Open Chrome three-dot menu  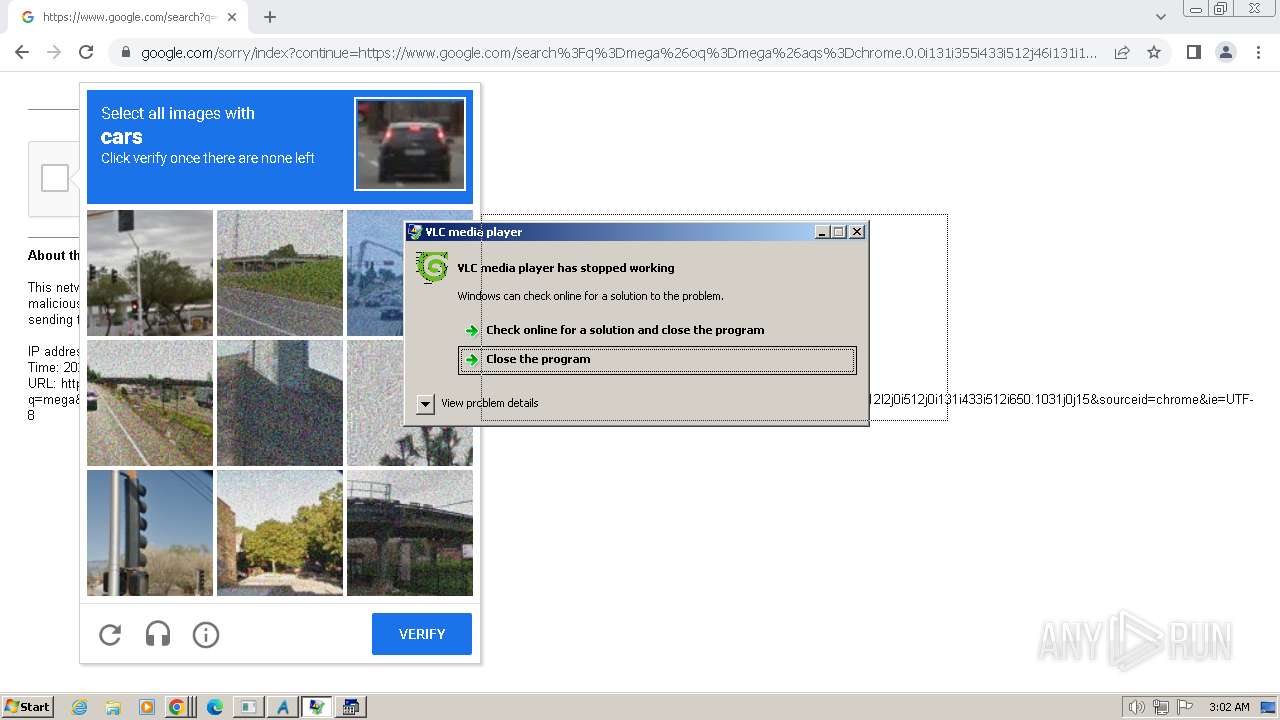1258,52
